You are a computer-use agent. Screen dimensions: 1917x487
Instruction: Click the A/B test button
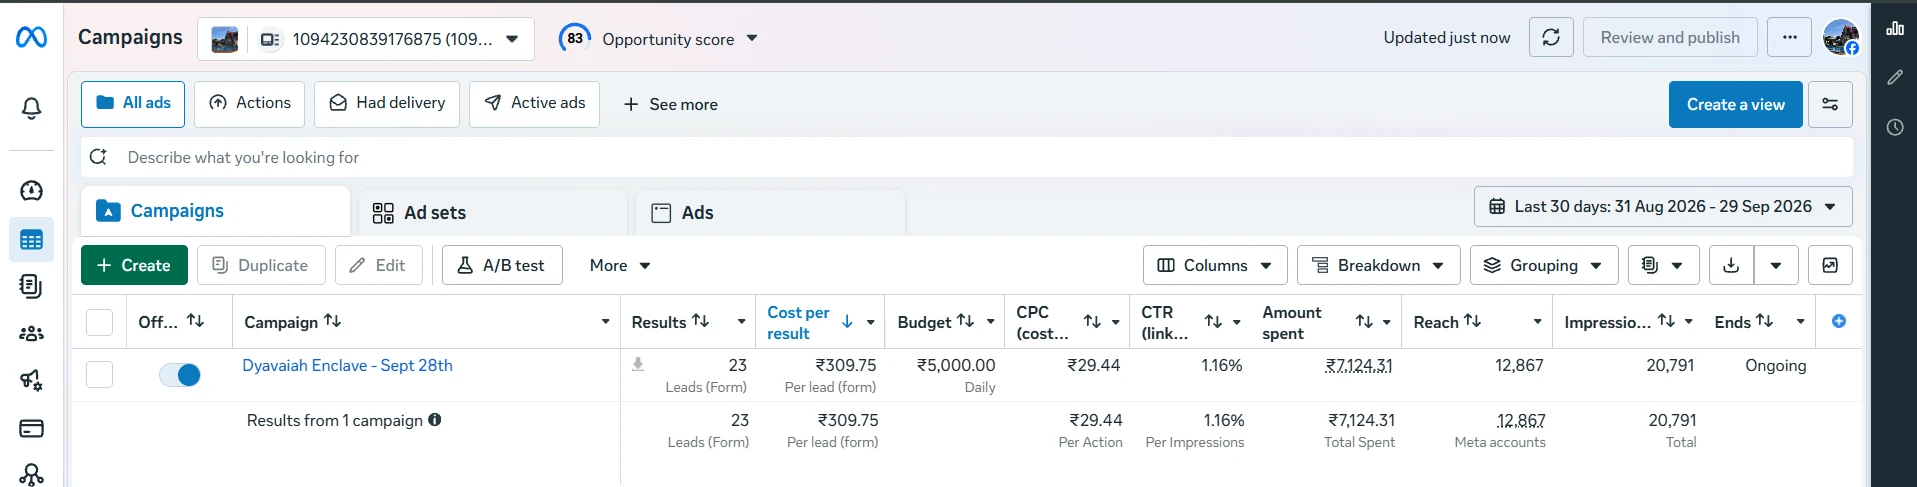pyautogui.click(x=502, y=265)
